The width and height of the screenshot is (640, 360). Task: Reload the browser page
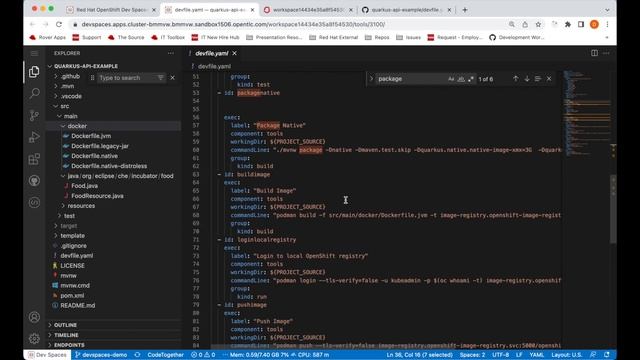59,24
